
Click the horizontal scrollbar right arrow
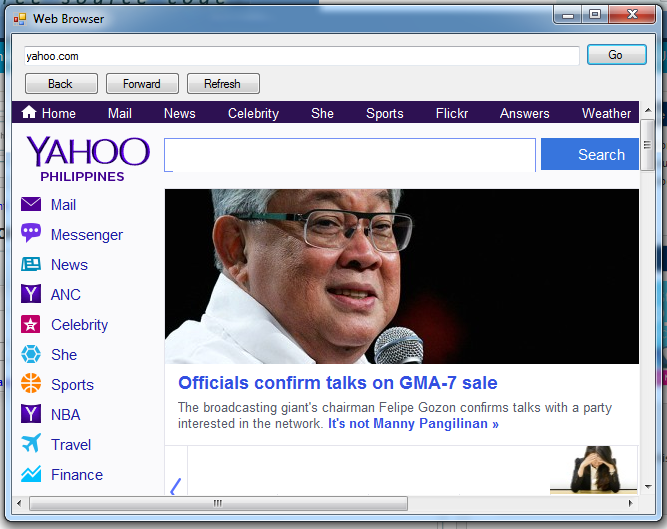coord(630,503)
